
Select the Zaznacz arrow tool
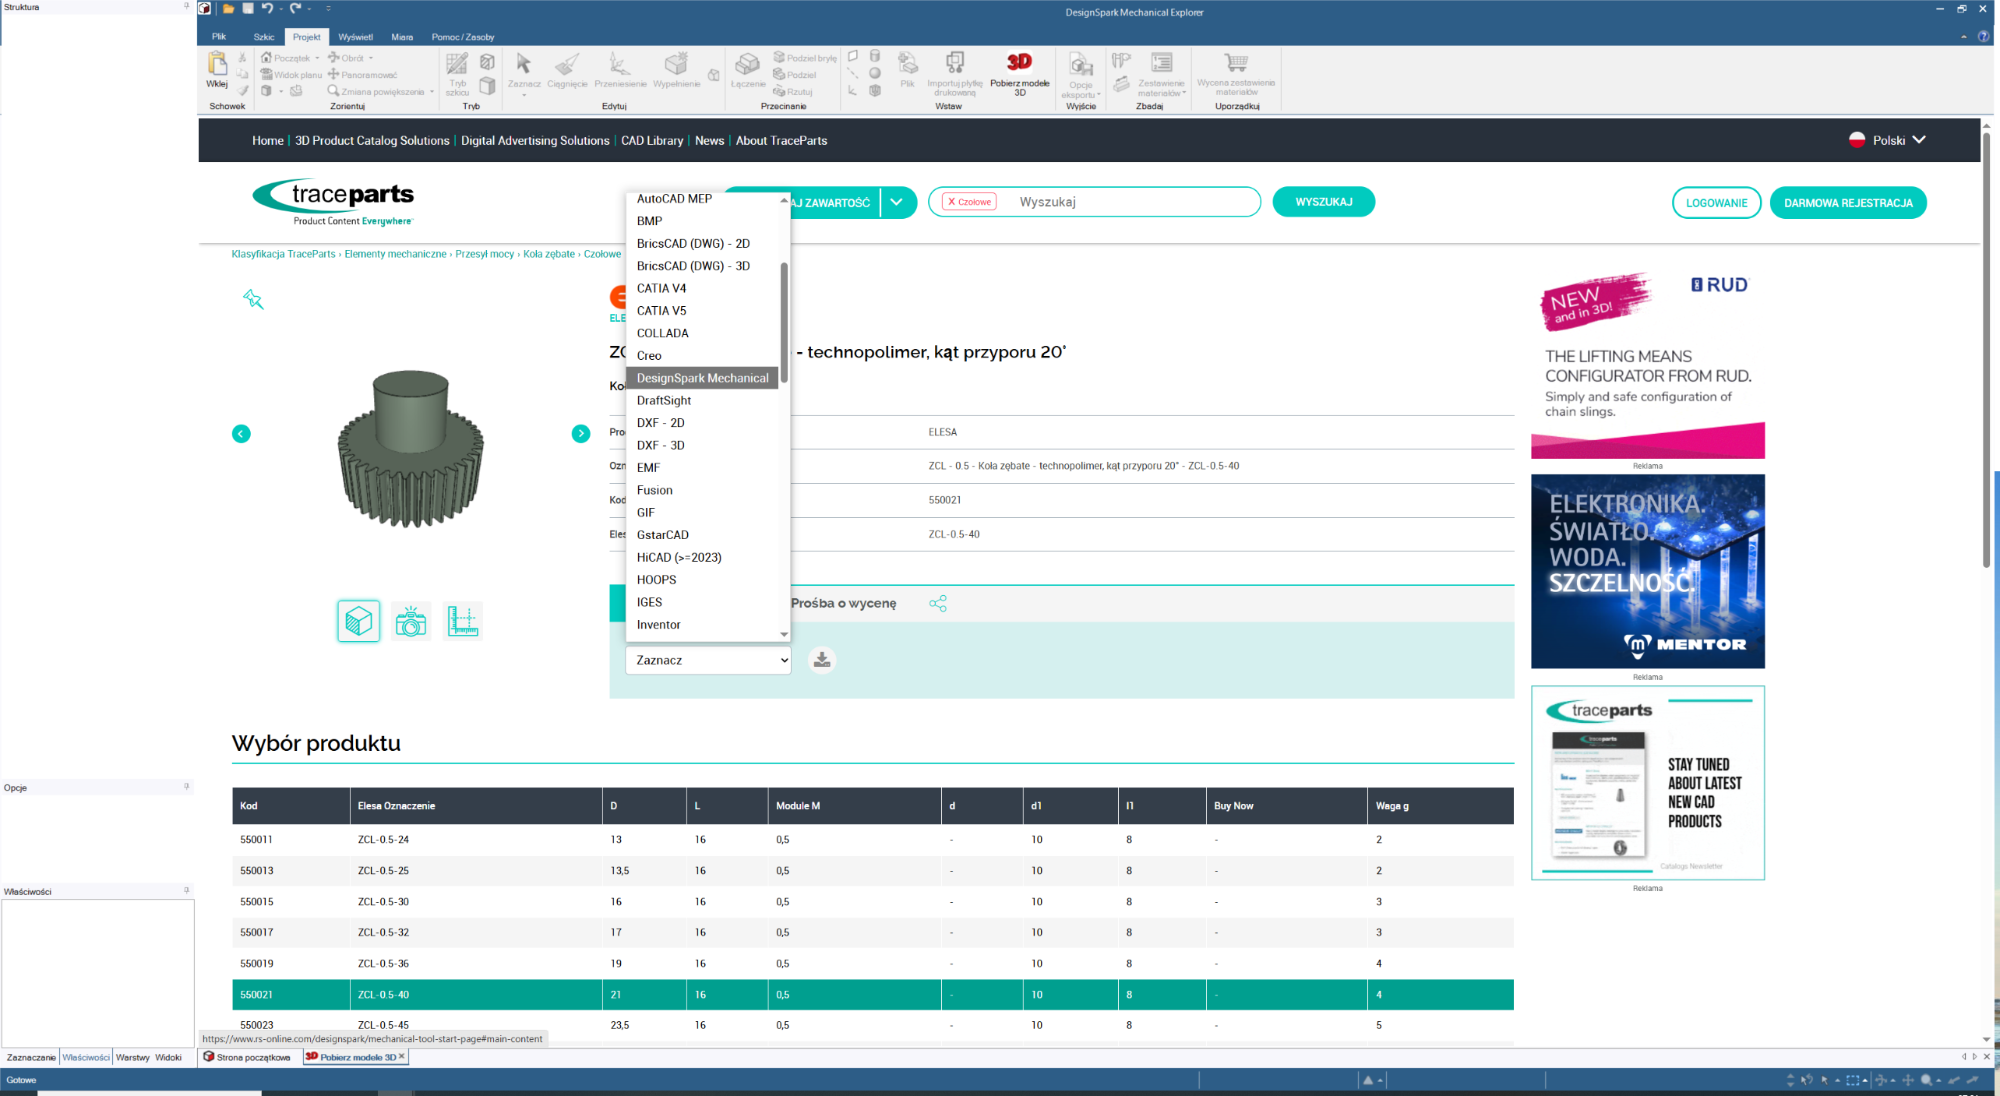(x=524, y=70)
